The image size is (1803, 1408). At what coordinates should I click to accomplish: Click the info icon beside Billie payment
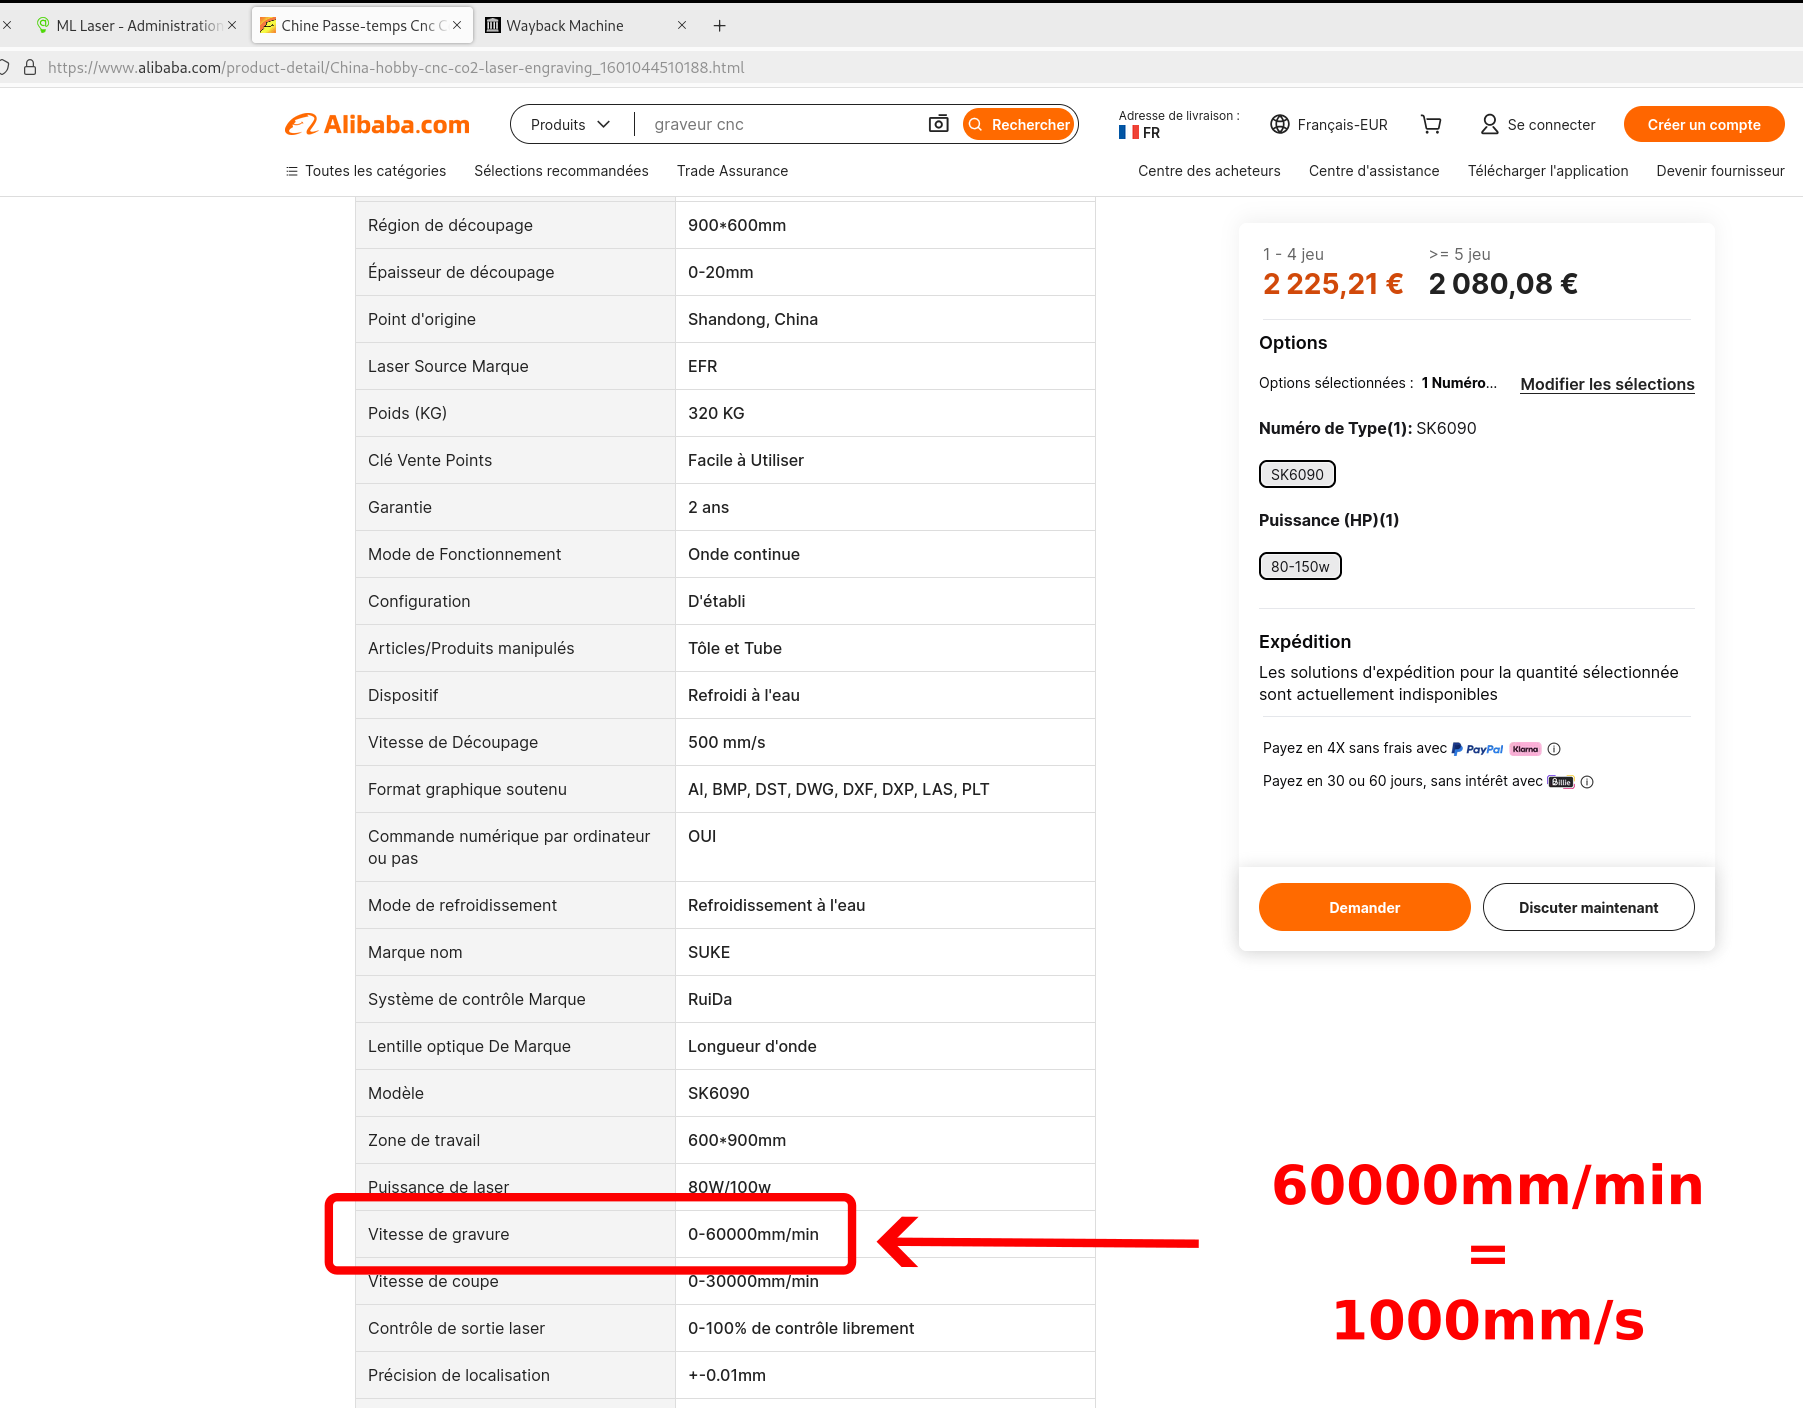[x=1587, y=782]
